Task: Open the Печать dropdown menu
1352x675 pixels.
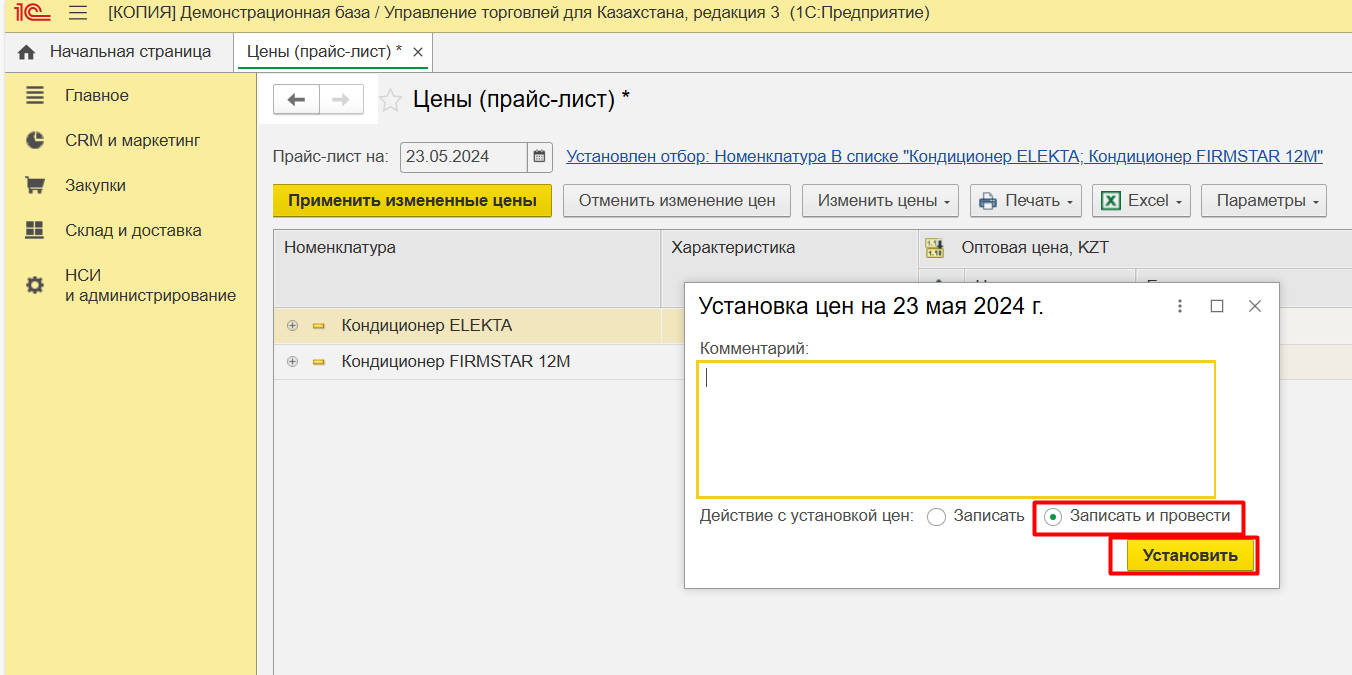Action: (x=1026, y=201)
